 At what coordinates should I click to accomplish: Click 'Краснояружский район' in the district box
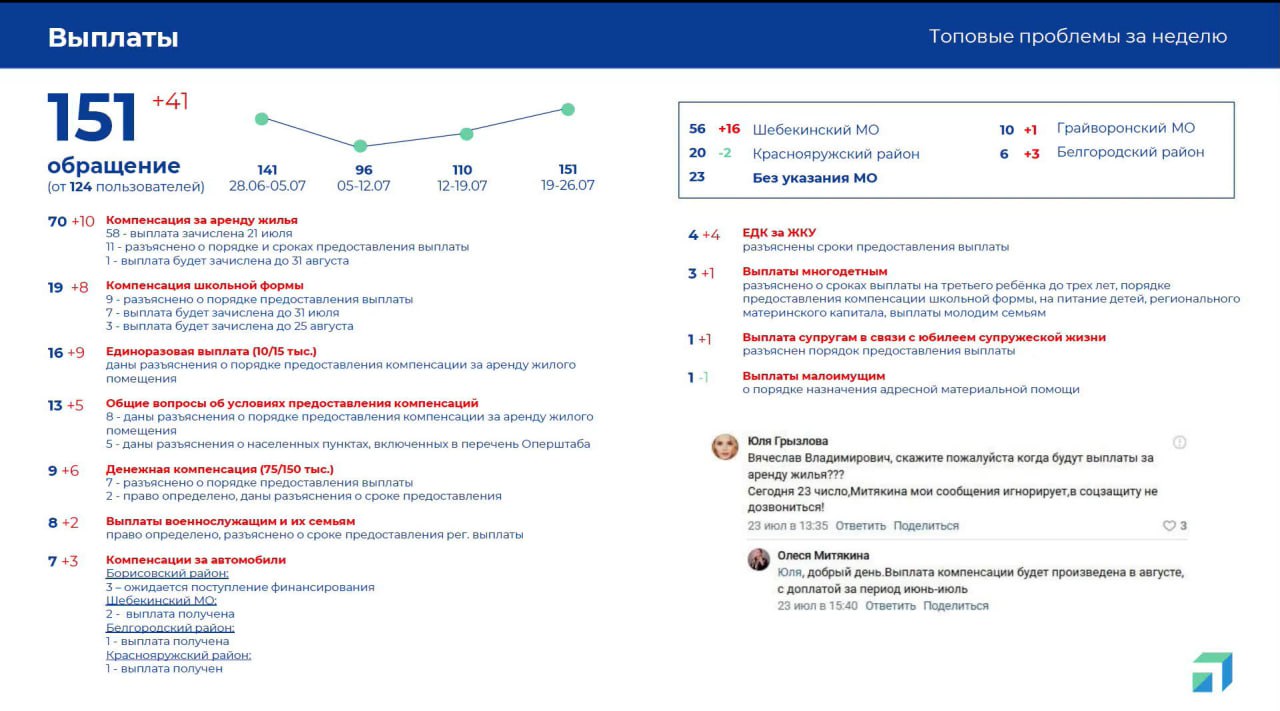click(835, 154)
